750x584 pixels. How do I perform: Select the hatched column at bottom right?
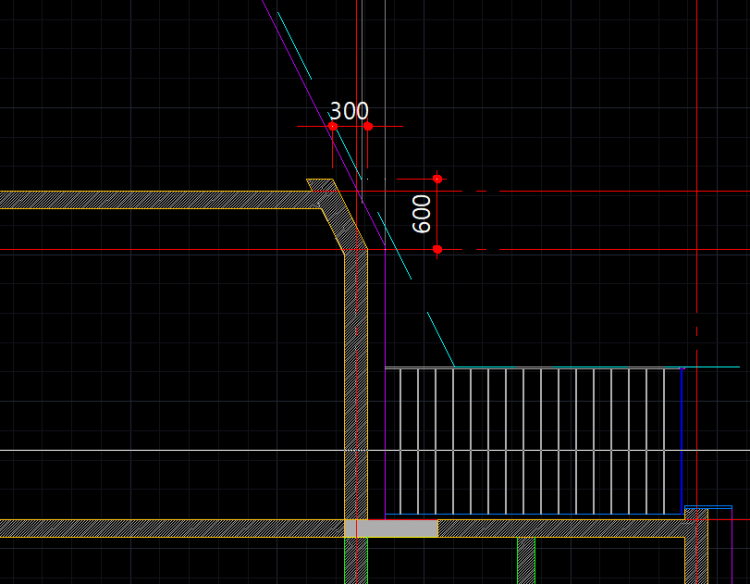[x=696, y=550]
